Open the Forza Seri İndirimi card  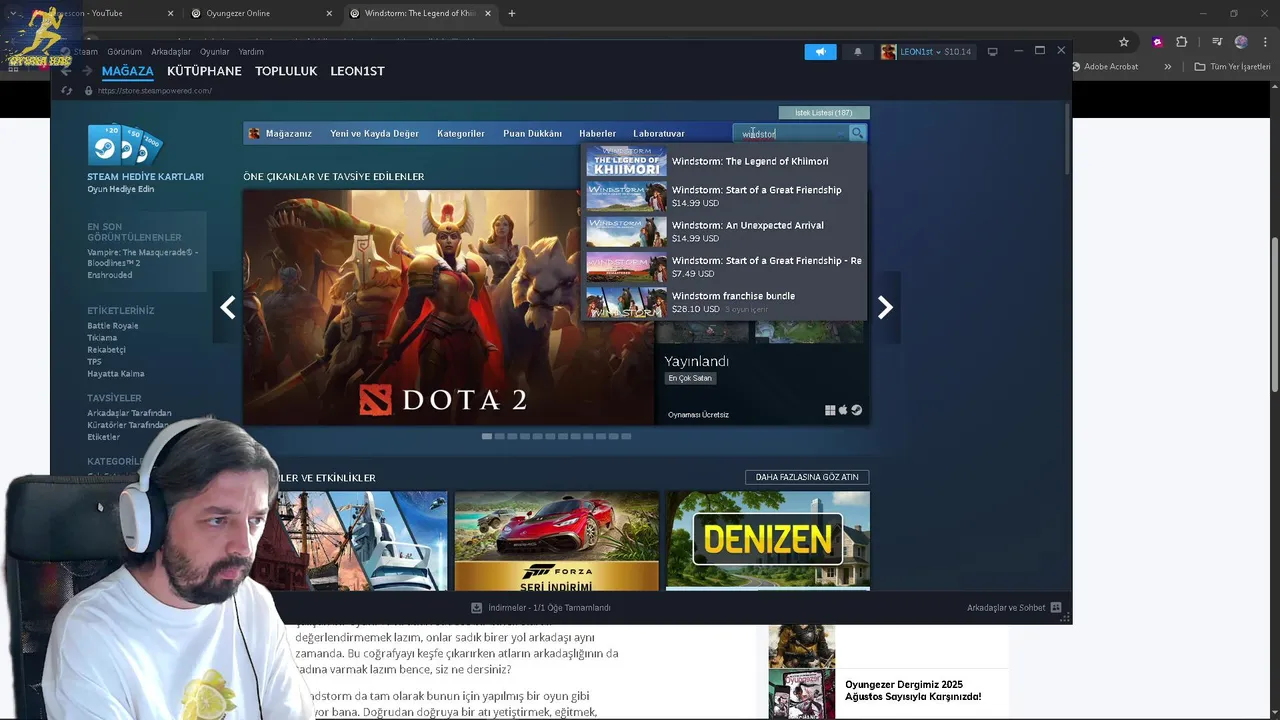pos(557,540)
